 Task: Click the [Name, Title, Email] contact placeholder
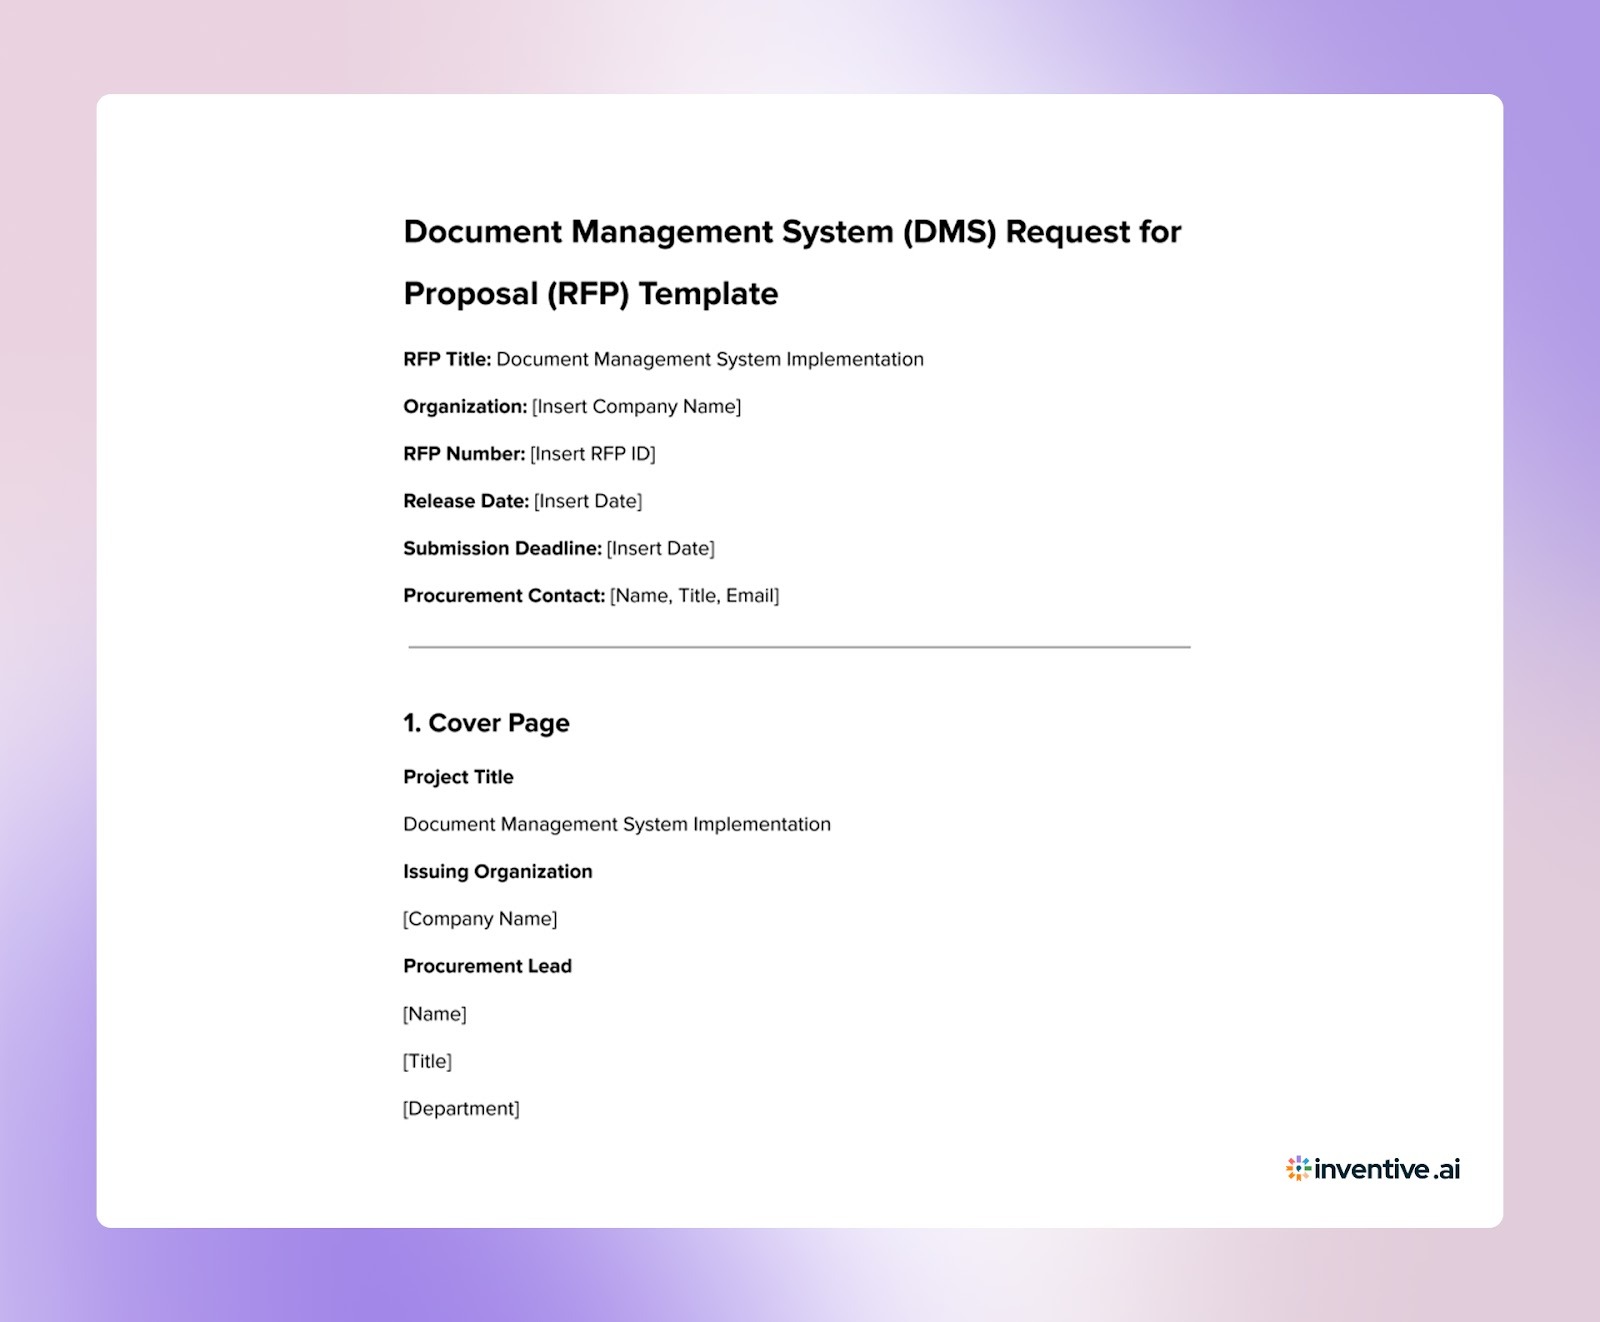(x=696, y=595)
